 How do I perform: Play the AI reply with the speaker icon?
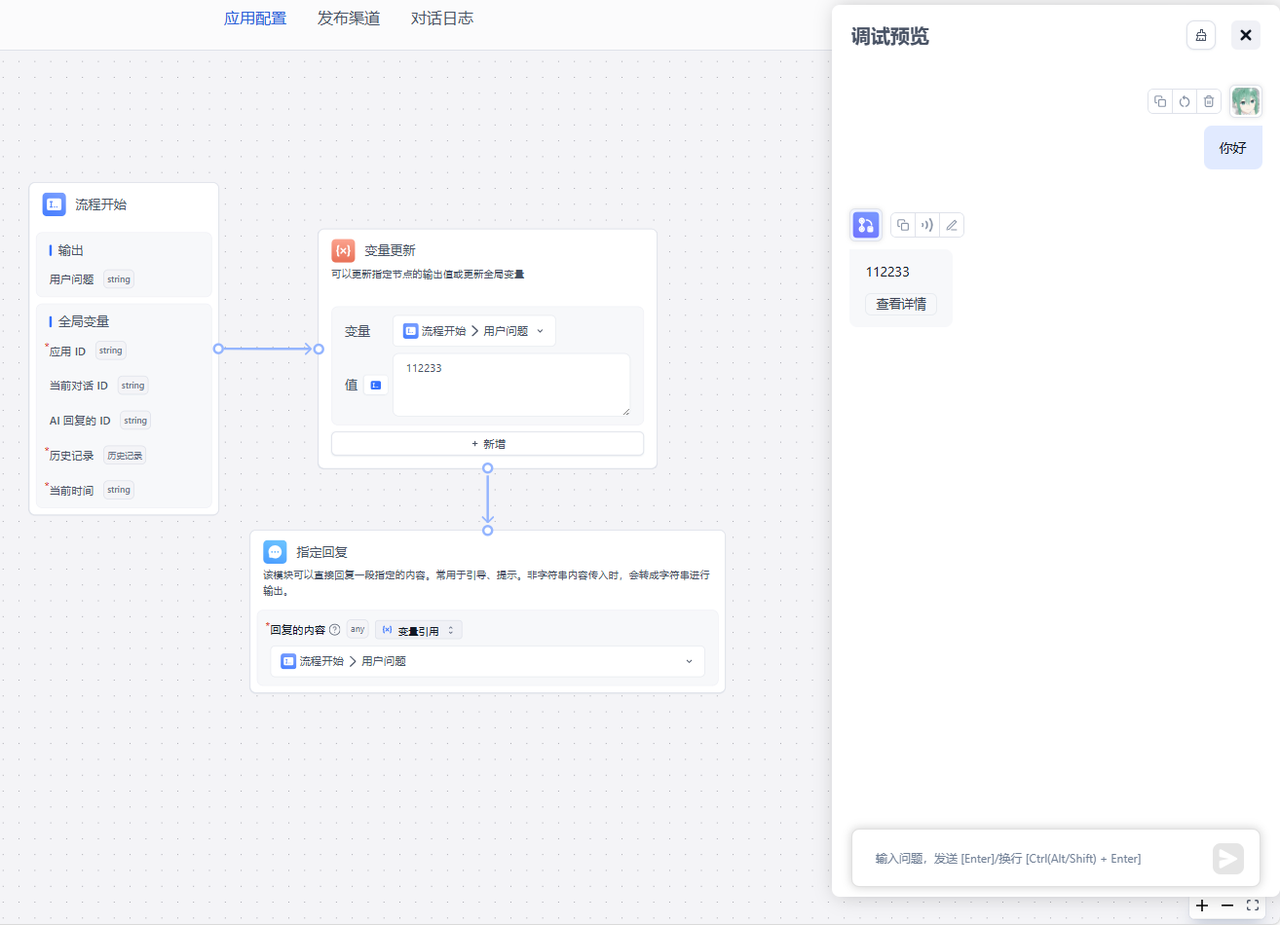click(x=927, y=225)
